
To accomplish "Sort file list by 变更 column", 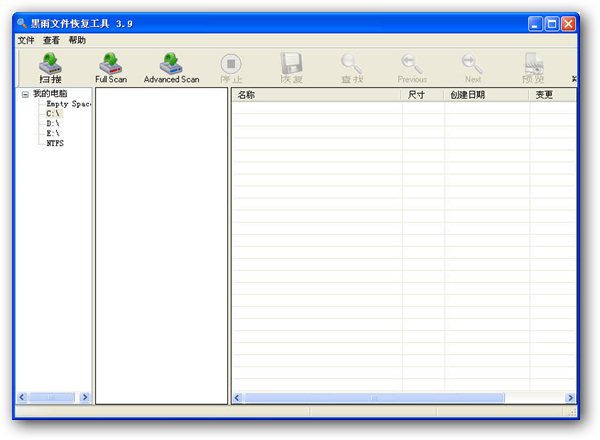I will click(552, 95).
